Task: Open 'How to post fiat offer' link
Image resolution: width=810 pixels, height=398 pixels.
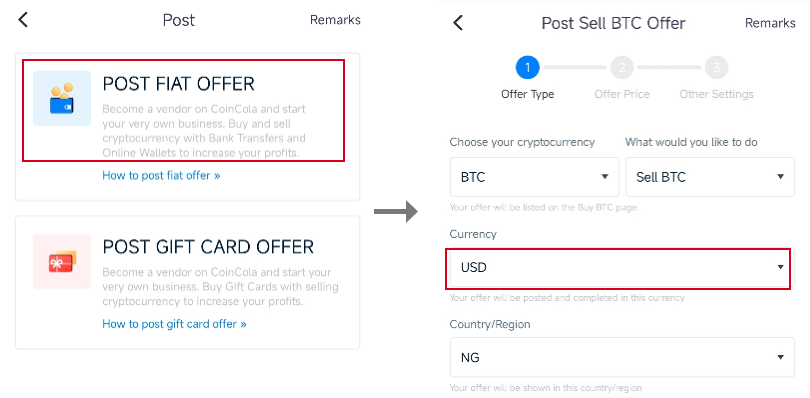Action: (x=161, y=176)
